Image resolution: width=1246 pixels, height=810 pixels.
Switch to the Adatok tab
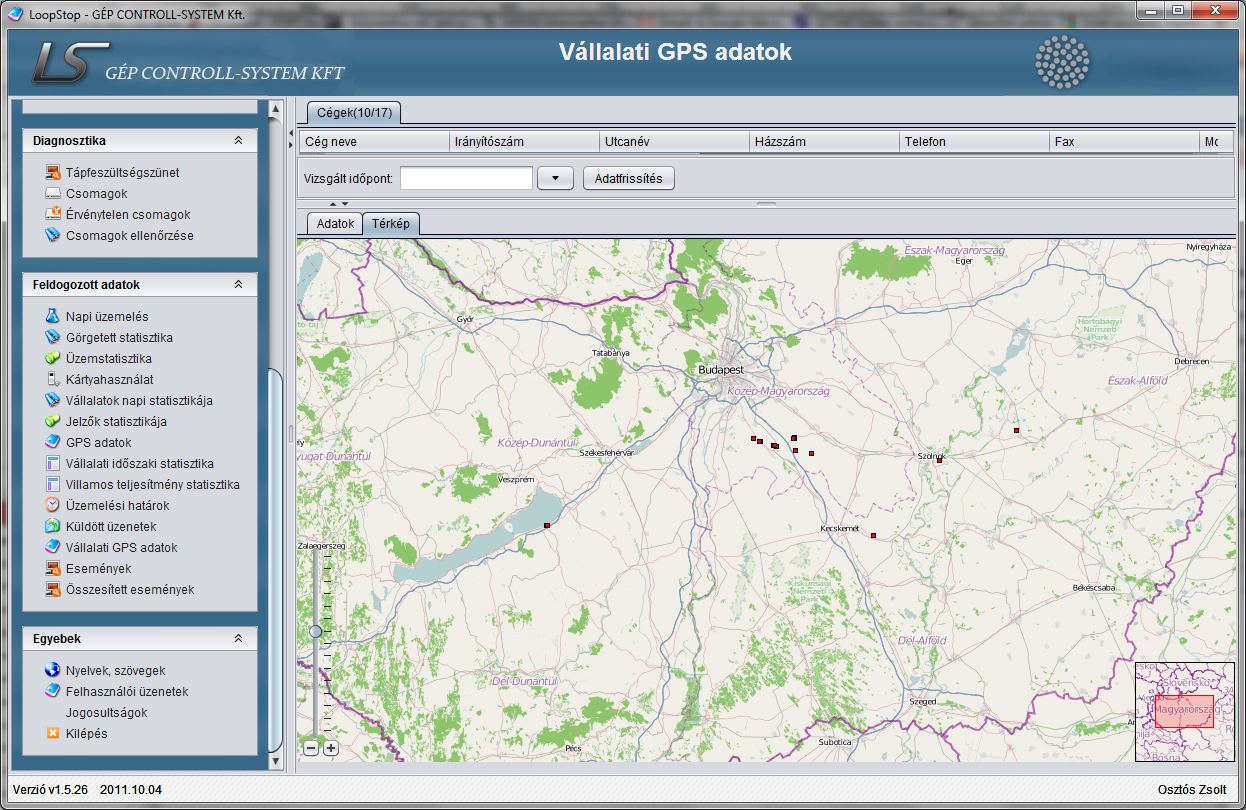pos(335,224)
